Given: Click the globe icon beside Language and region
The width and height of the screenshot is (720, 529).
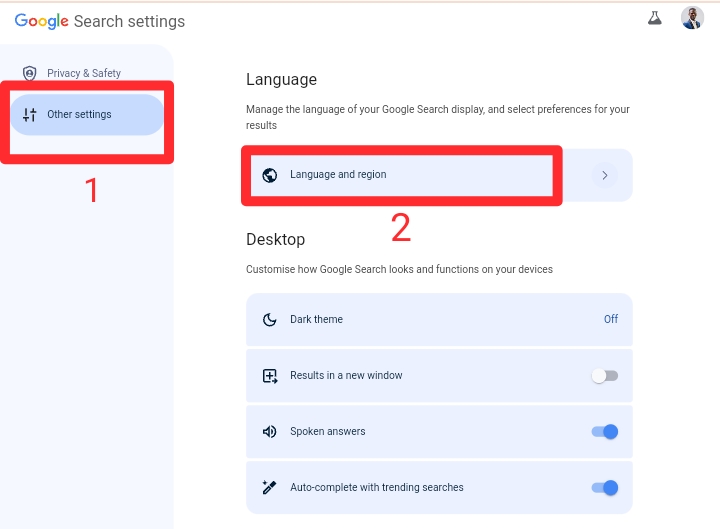Looking at the screenshot, I should [x=270, y=175].
